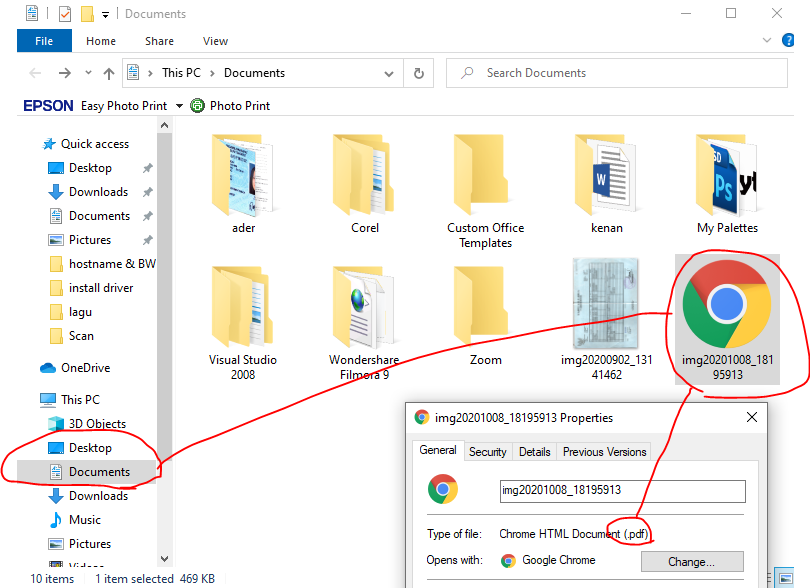Open the ader folder
The image size is (810, 588).
243,183
